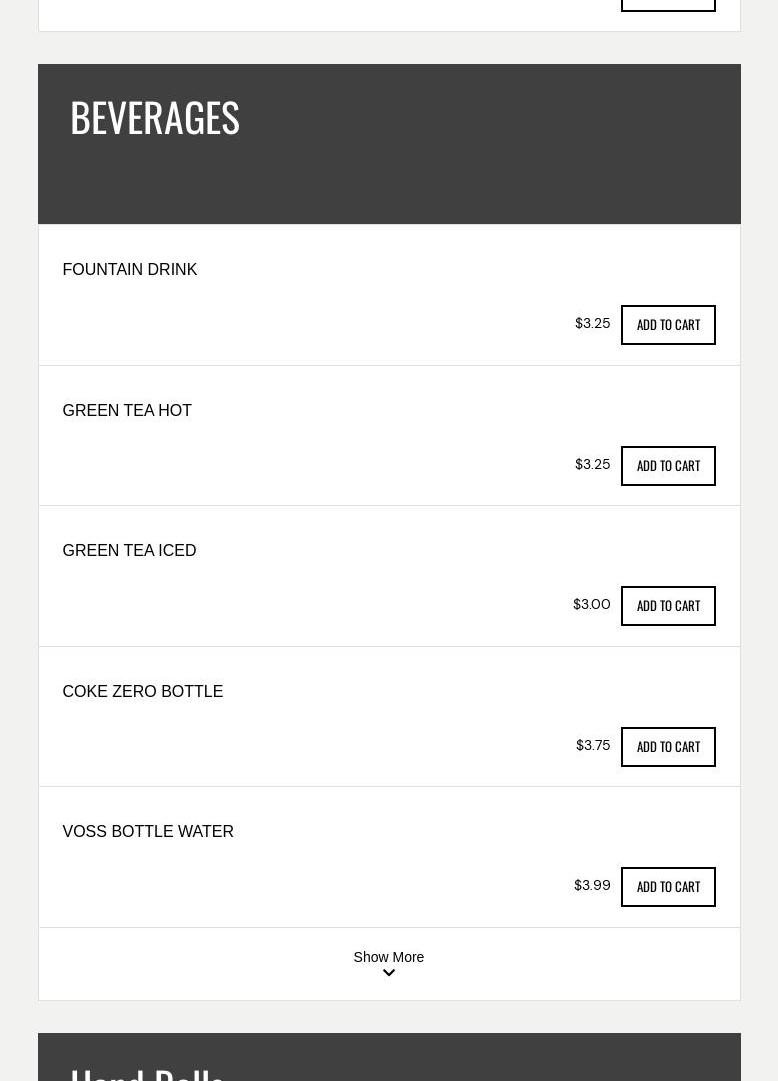Select the Green Tea Hot item title
Viewport: 778px width, 1081px height.
[127, 411]
